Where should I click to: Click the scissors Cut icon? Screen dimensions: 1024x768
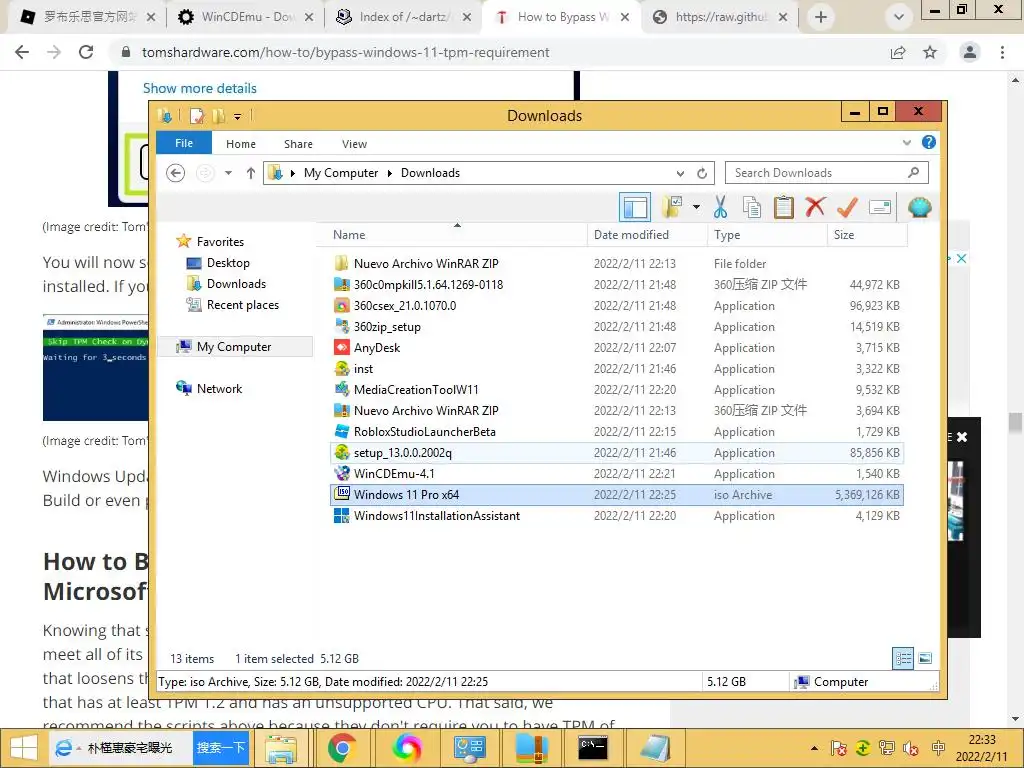720,208
